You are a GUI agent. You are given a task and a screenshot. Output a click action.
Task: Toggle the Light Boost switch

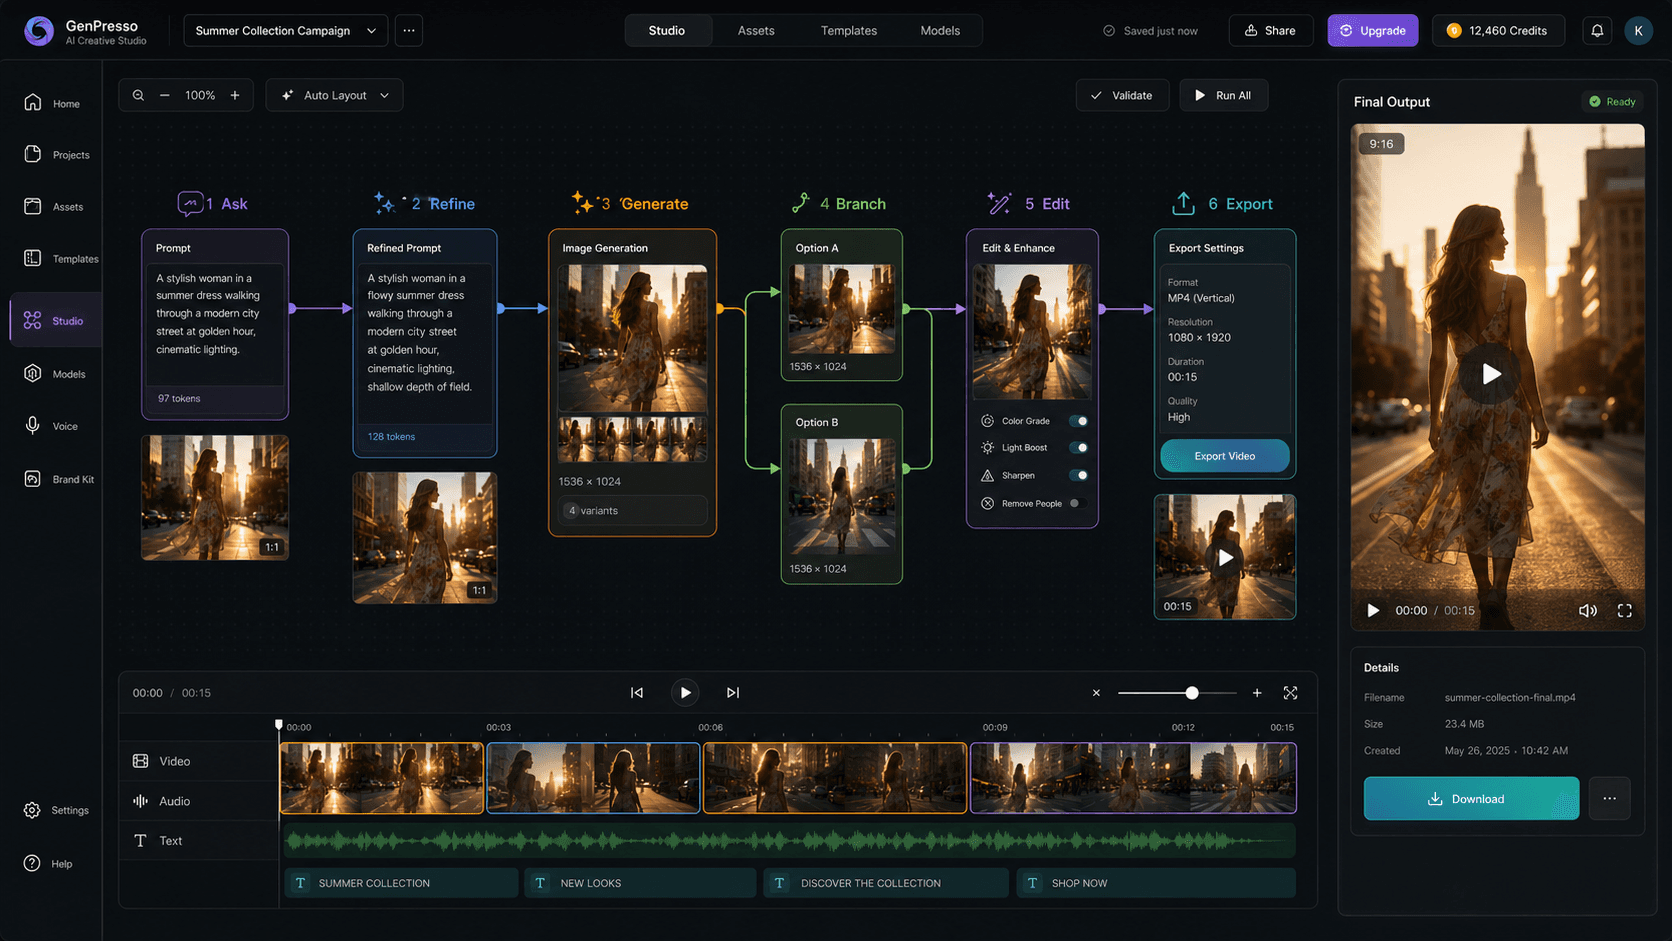(x=1078, y=447)
